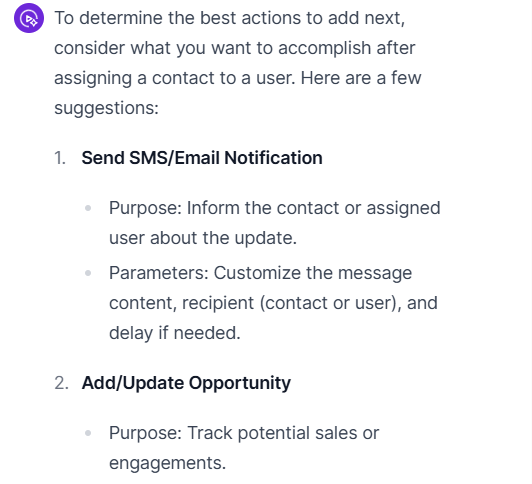This screenshot has height=484, width=532.
Task: Click bullet dot before 'Purpose: Inform the contact'
Action: point(88,208)
